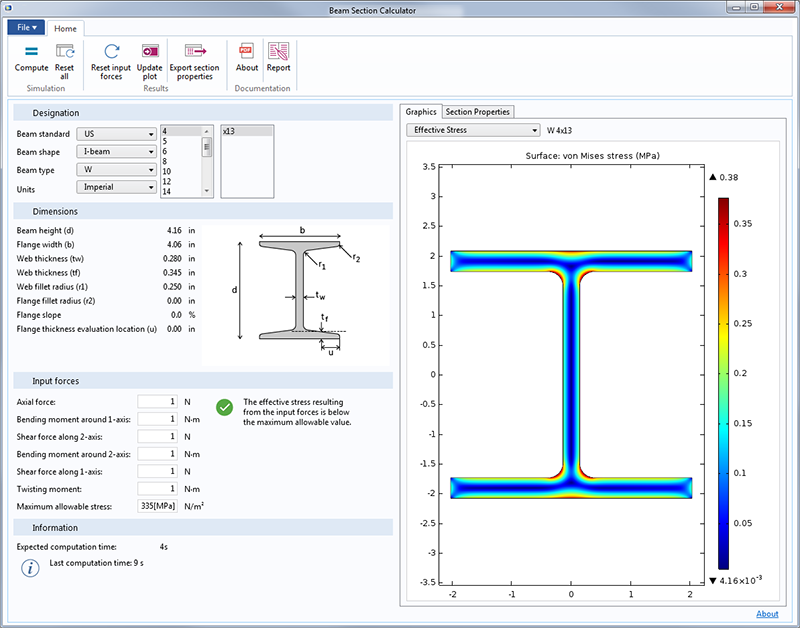Switch to the Graphics tab
Viewport: 800px width, 628px height.
coord(421,112)
